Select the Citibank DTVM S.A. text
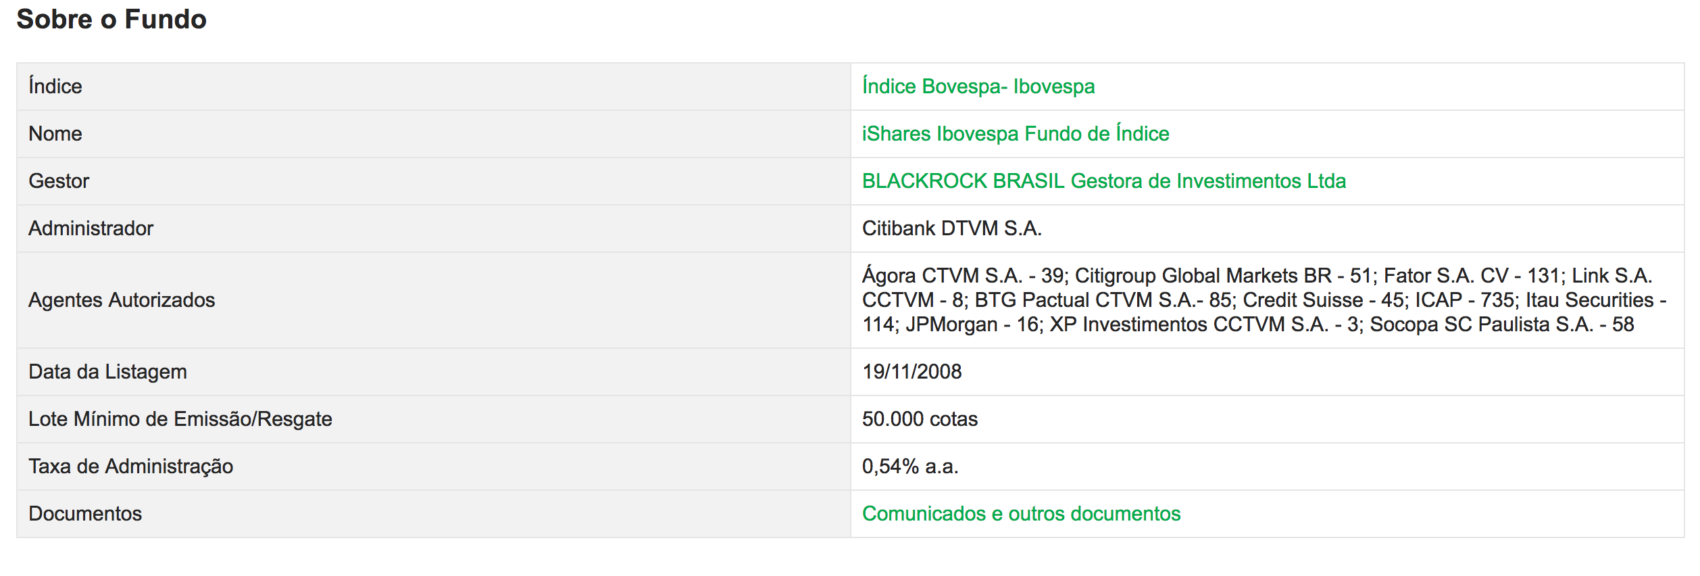 coord(952,228)
